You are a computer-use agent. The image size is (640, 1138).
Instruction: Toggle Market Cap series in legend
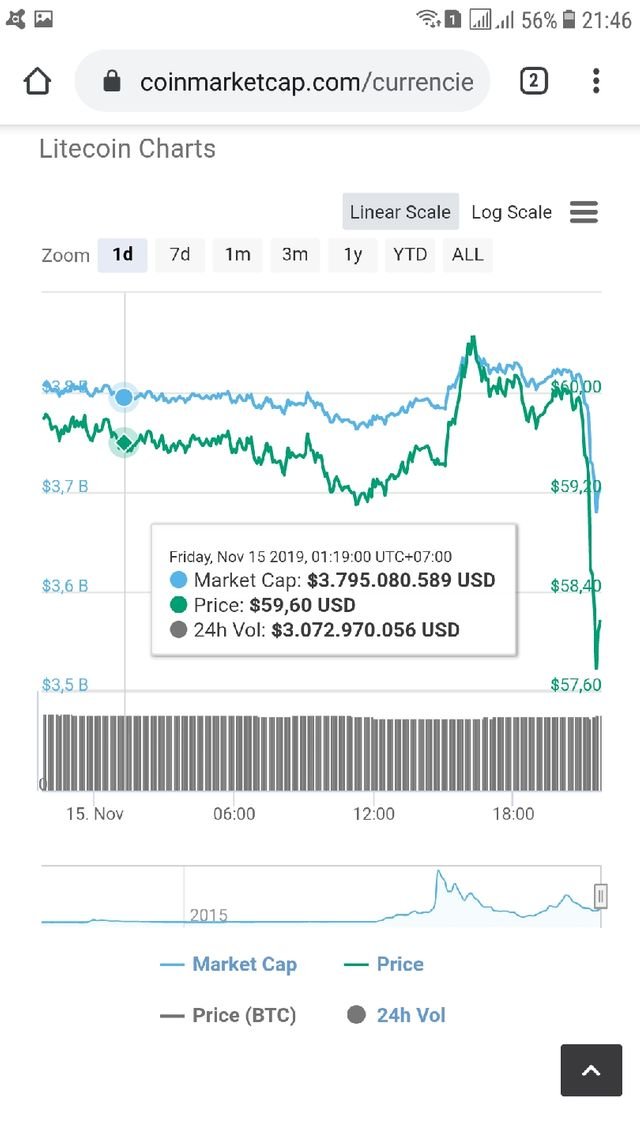click(x=228, y=964)
